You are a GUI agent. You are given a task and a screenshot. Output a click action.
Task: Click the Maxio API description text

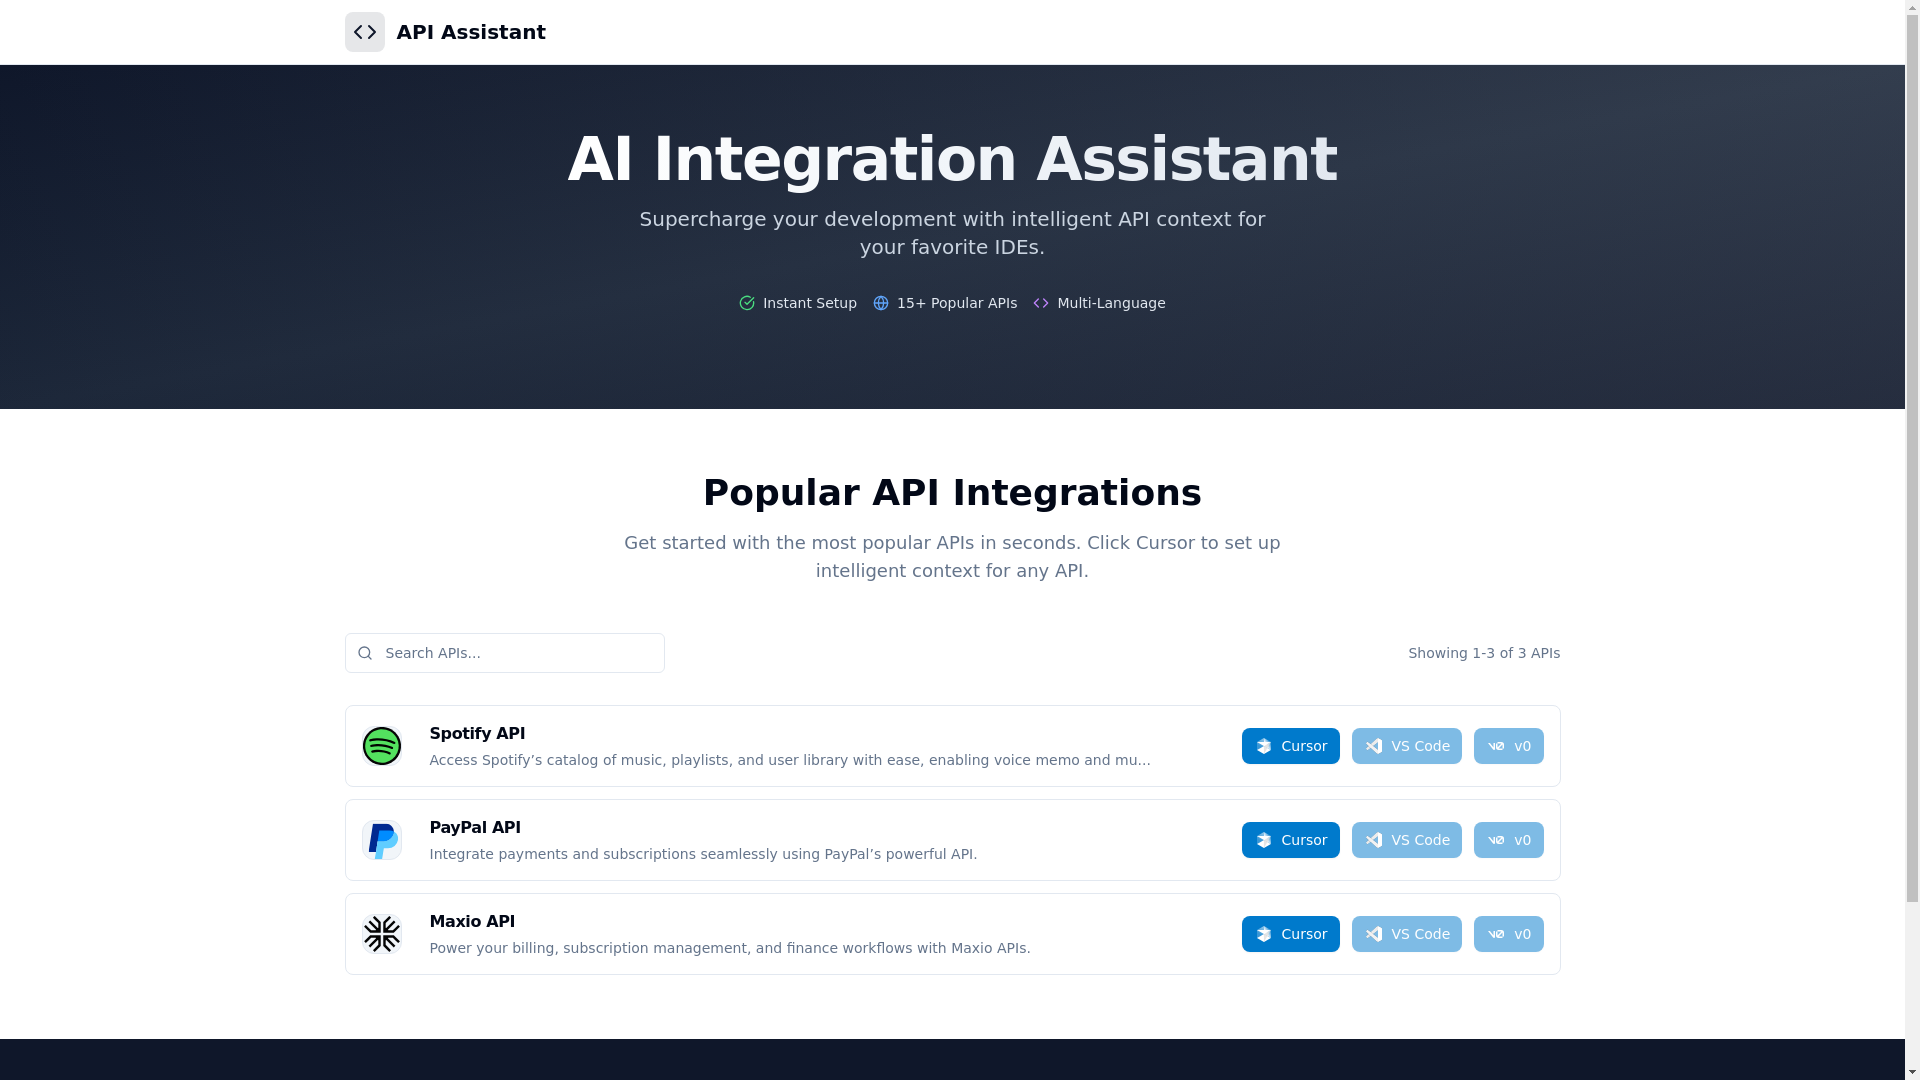tap(730, 948)
